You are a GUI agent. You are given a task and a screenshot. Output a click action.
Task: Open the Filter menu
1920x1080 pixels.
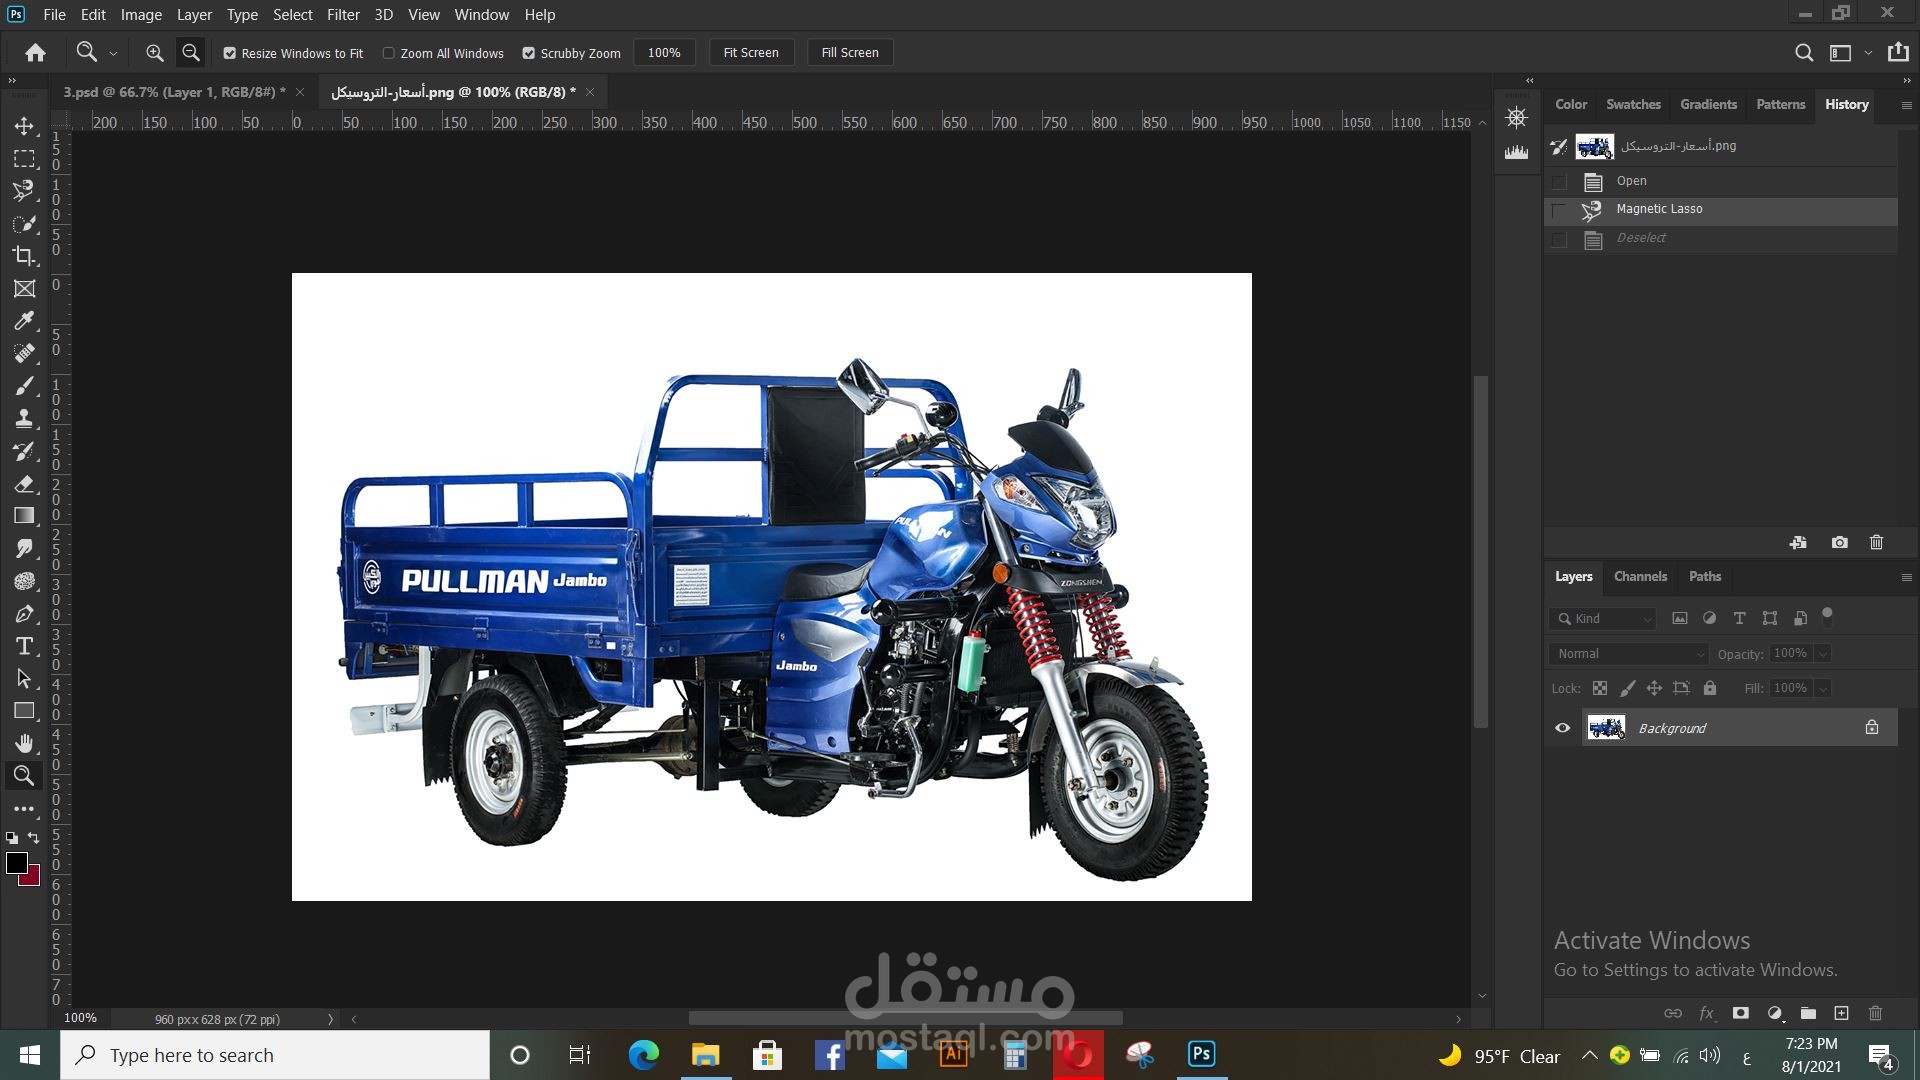pos(343,15)
